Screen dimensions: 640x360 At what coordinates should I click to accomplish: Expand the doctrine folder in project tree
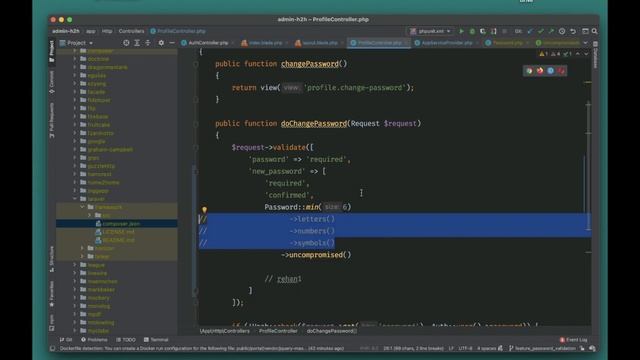pyautogui.click(x=75, y=59)
